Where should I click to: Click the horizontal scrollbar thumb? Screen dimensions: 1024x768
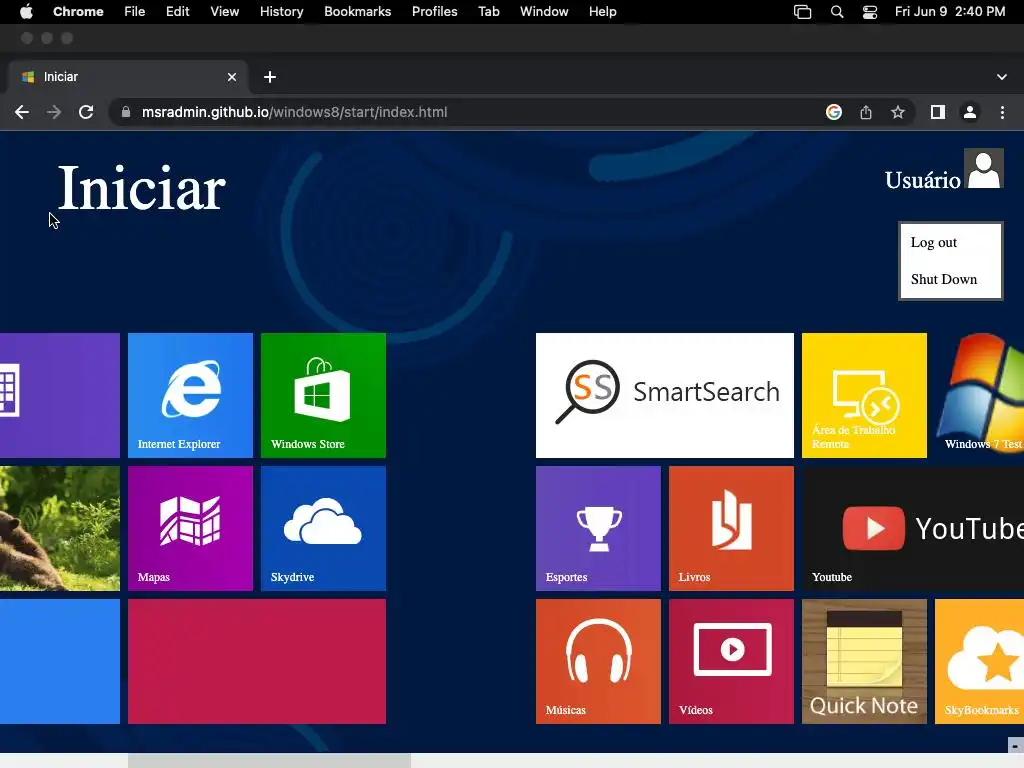click(x=269, y=761)
